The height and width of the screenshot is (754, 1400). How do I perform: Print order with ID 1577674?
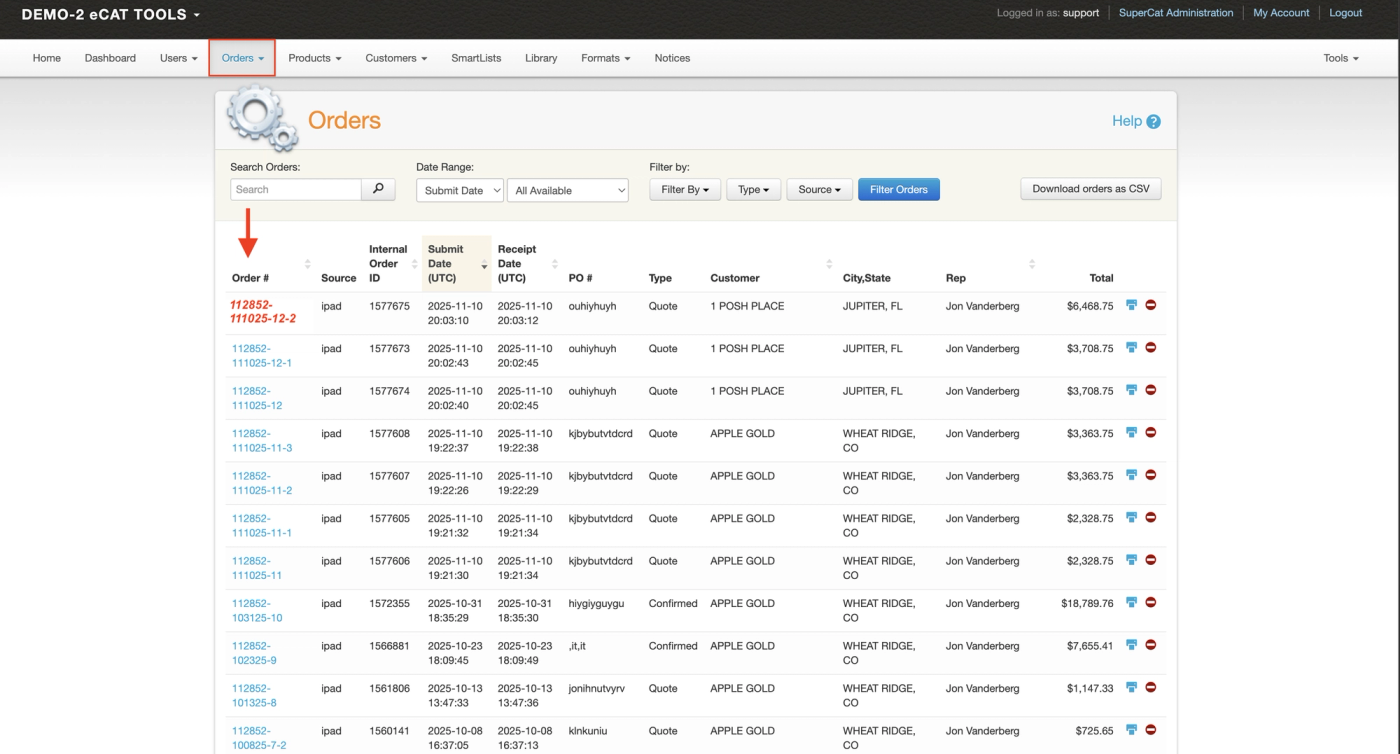[1131, 390]
